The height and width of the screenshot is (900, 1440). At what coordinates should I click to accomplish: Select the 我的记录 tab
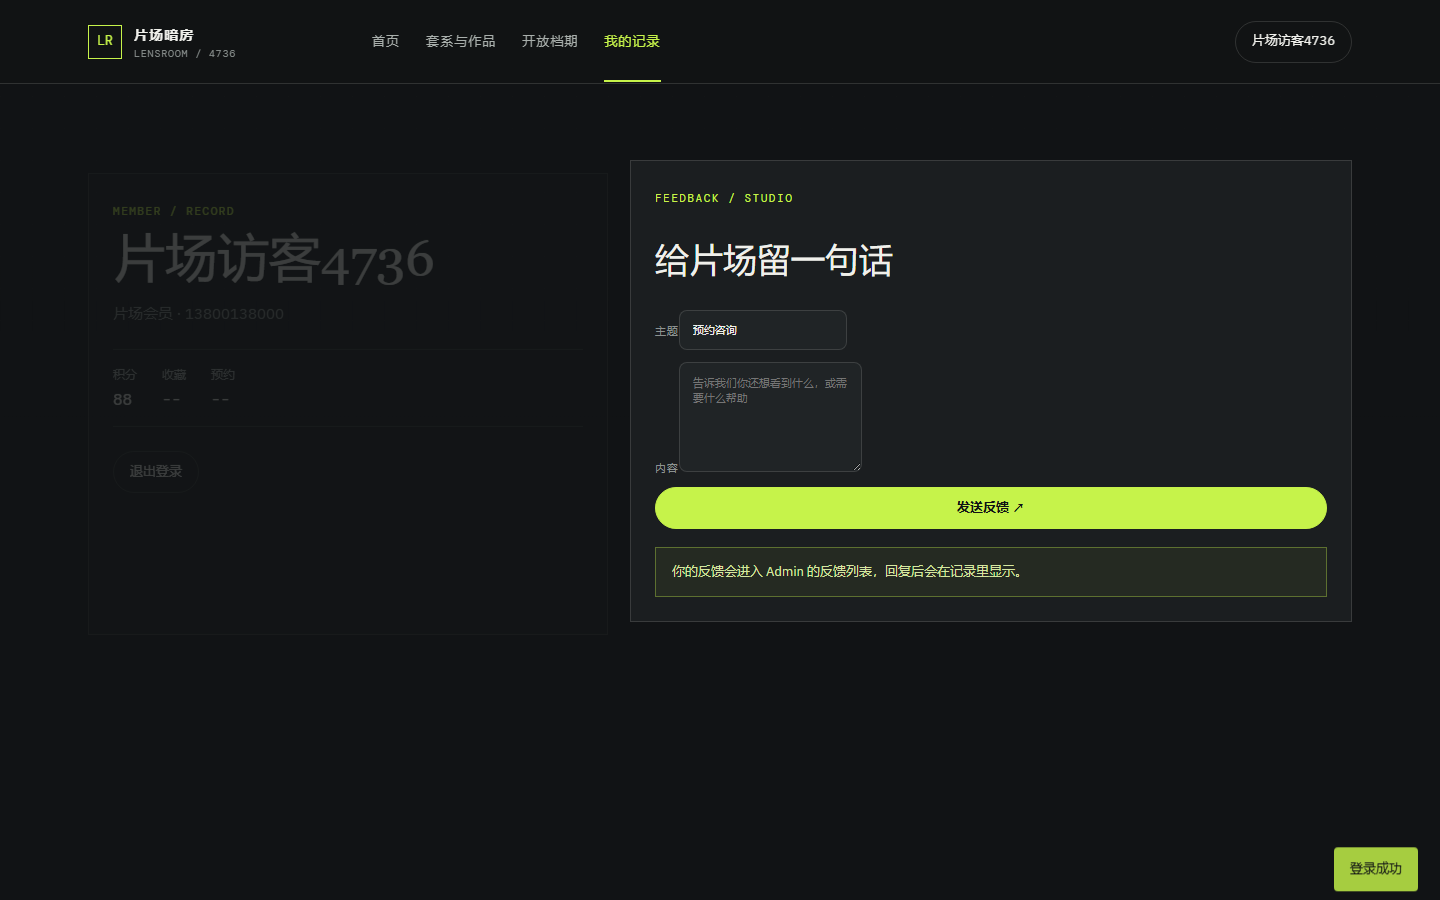coord(632,42)
